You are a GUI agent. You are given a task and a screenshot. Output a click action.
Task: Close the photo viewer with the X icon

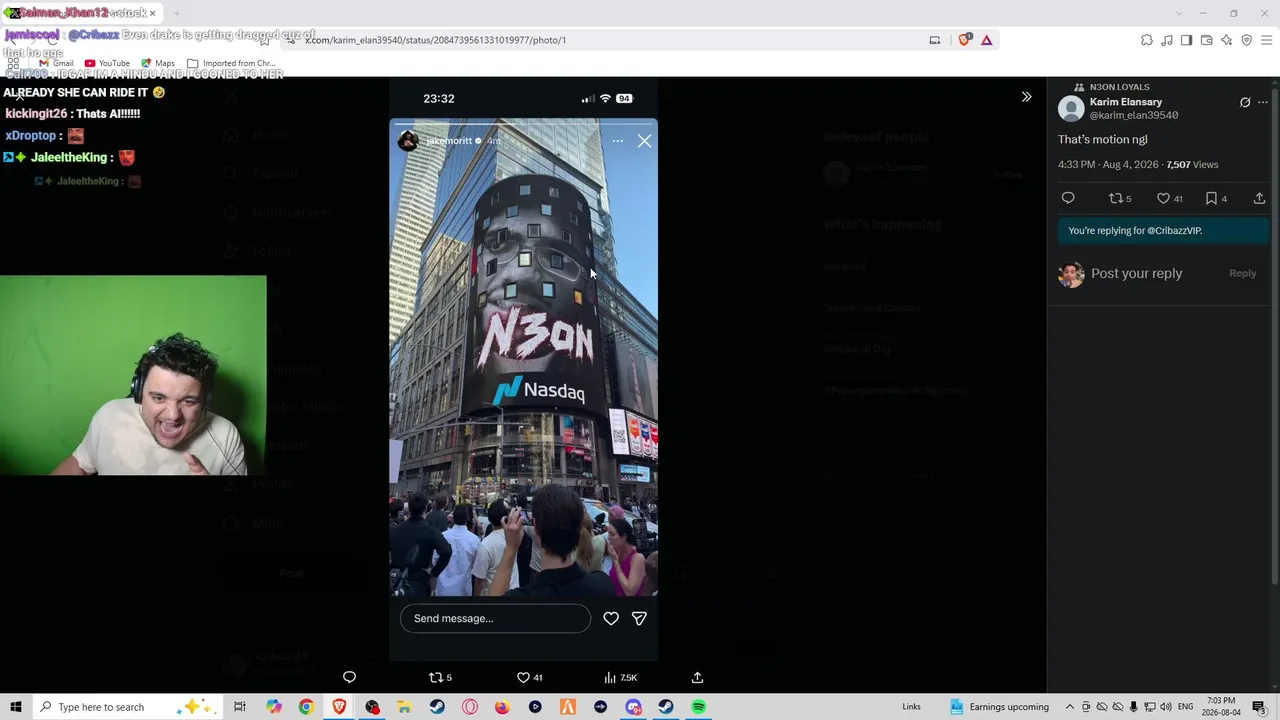20,97
